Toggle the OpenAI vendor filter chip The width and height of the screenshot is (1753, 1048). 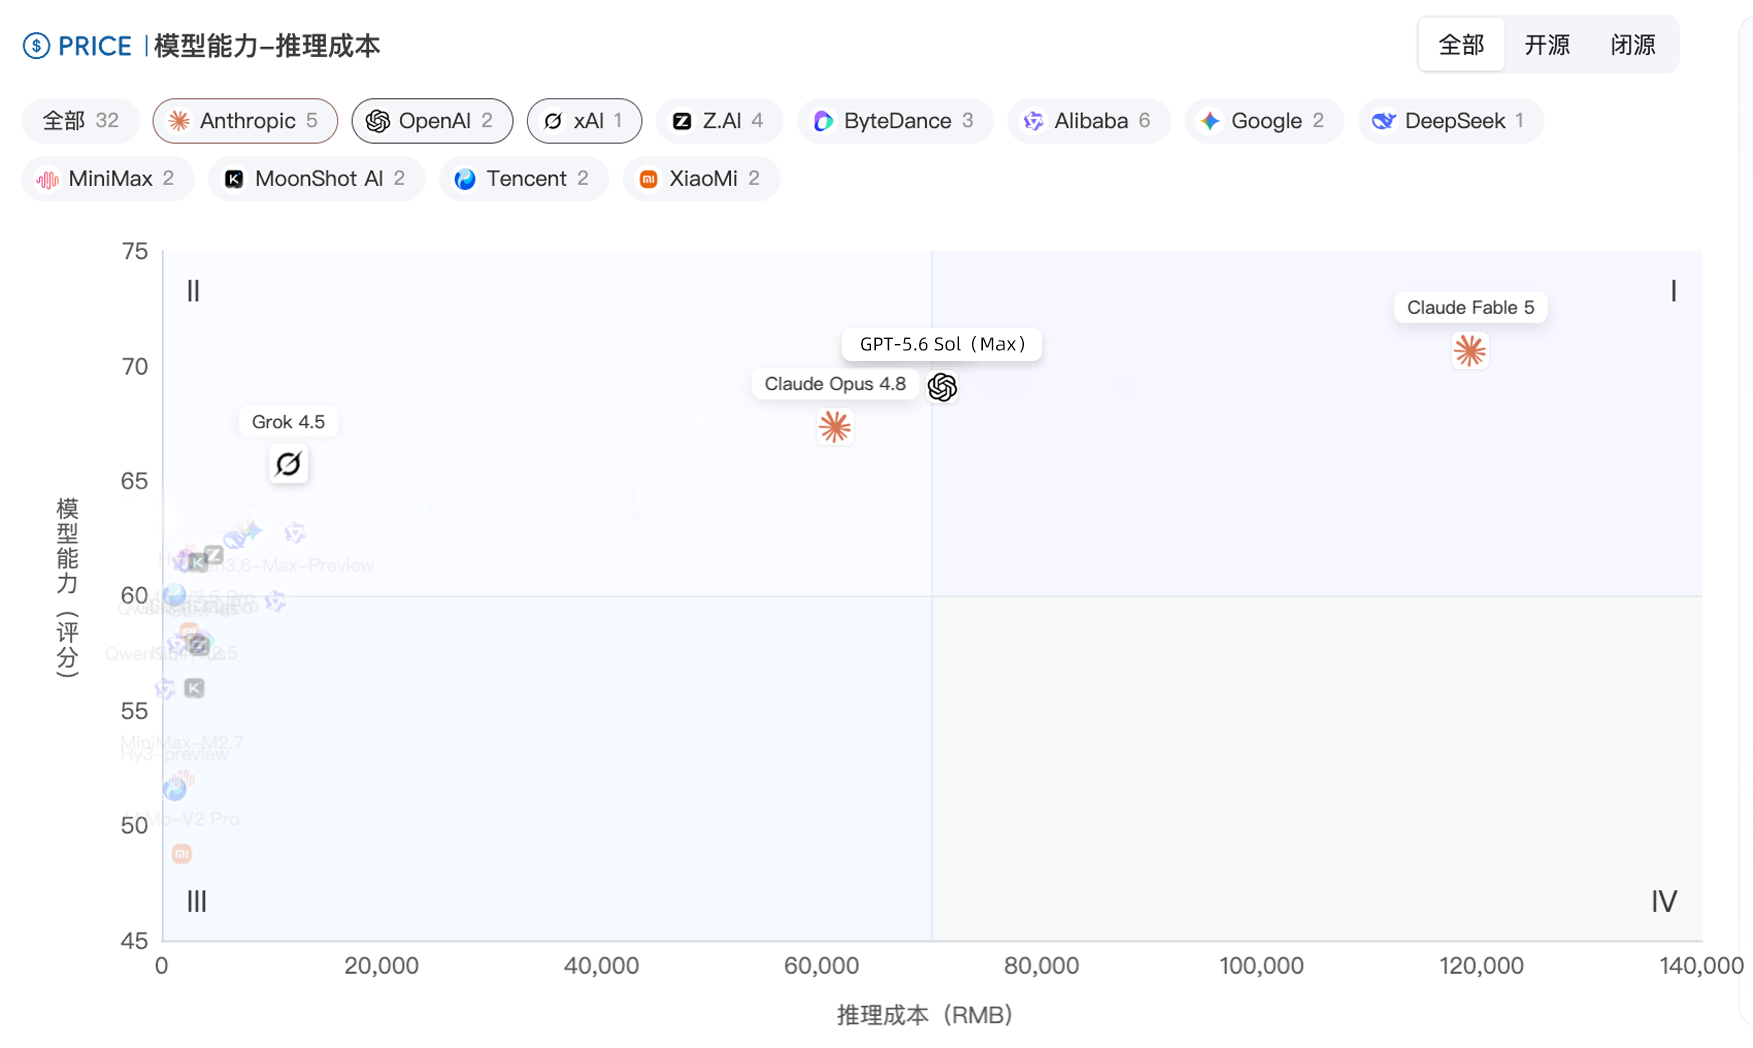click(x=432, y=121)
